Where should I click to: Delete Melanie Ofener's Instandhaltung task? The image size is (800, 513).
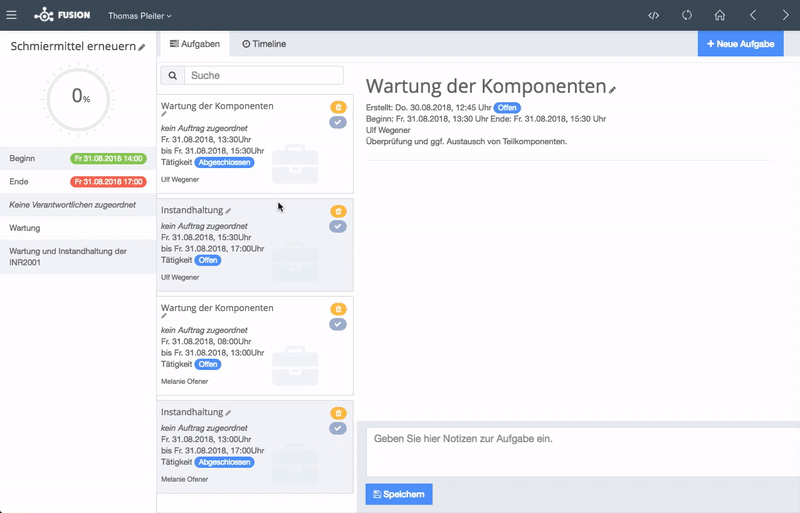coord(338,413)
